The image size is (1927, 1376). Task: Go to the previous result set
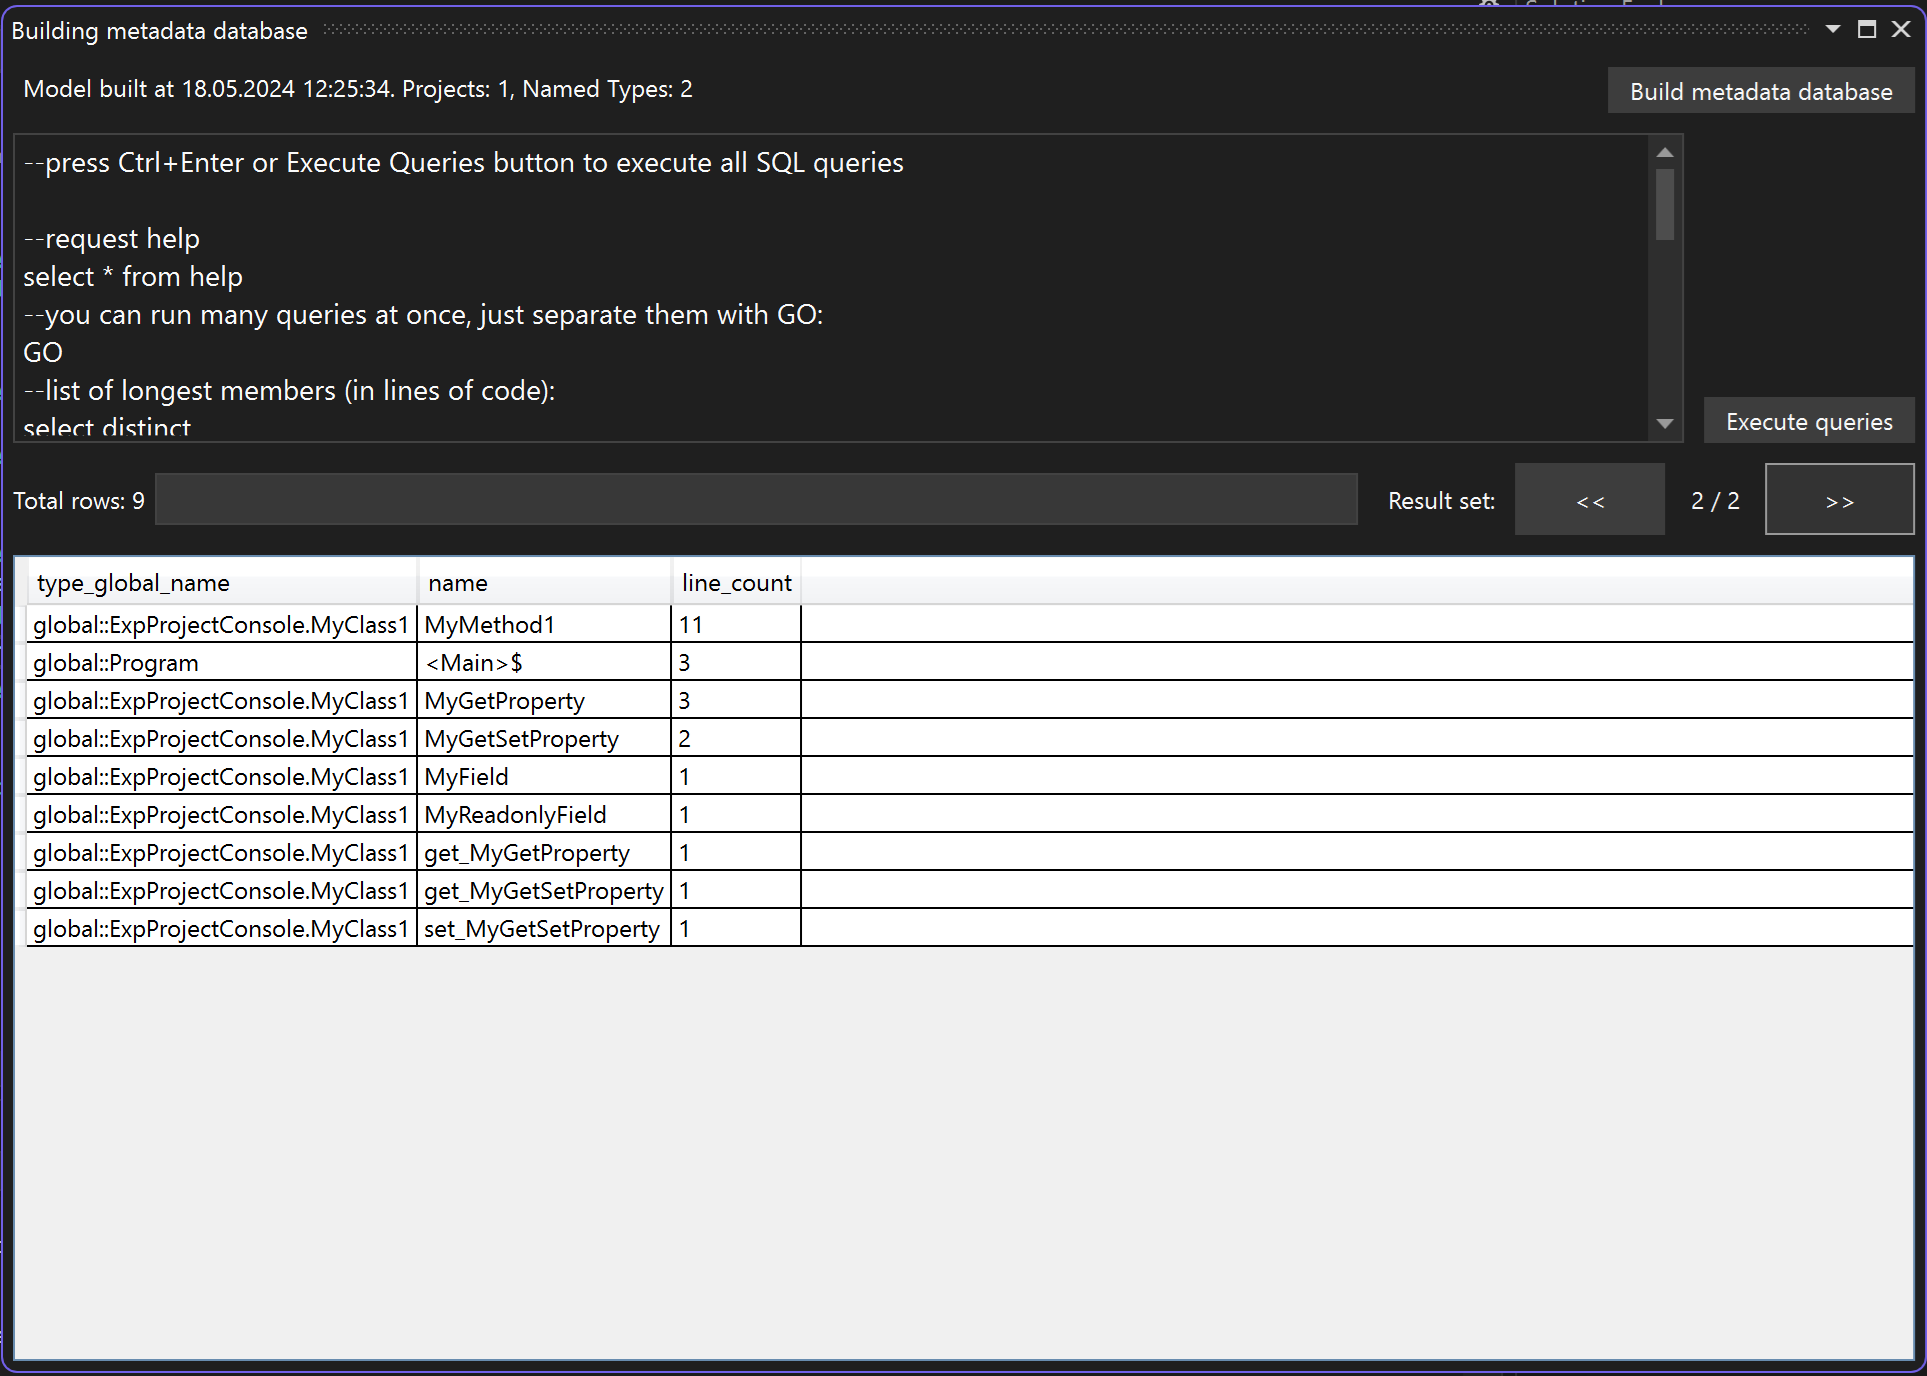[x=1589, y=500]
